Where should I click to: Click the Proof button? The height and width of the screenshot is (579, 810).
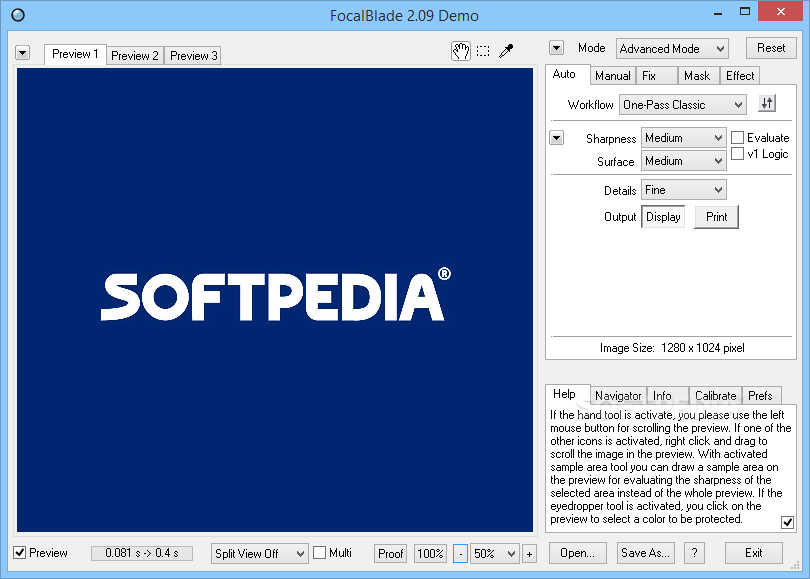coord(391,554)
